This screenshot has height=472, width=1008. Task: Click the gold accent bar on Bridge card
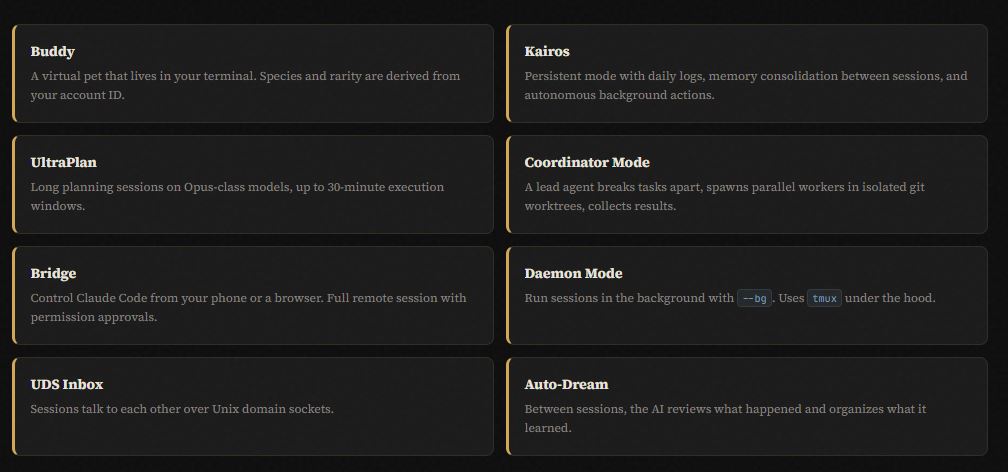[14, 295]
